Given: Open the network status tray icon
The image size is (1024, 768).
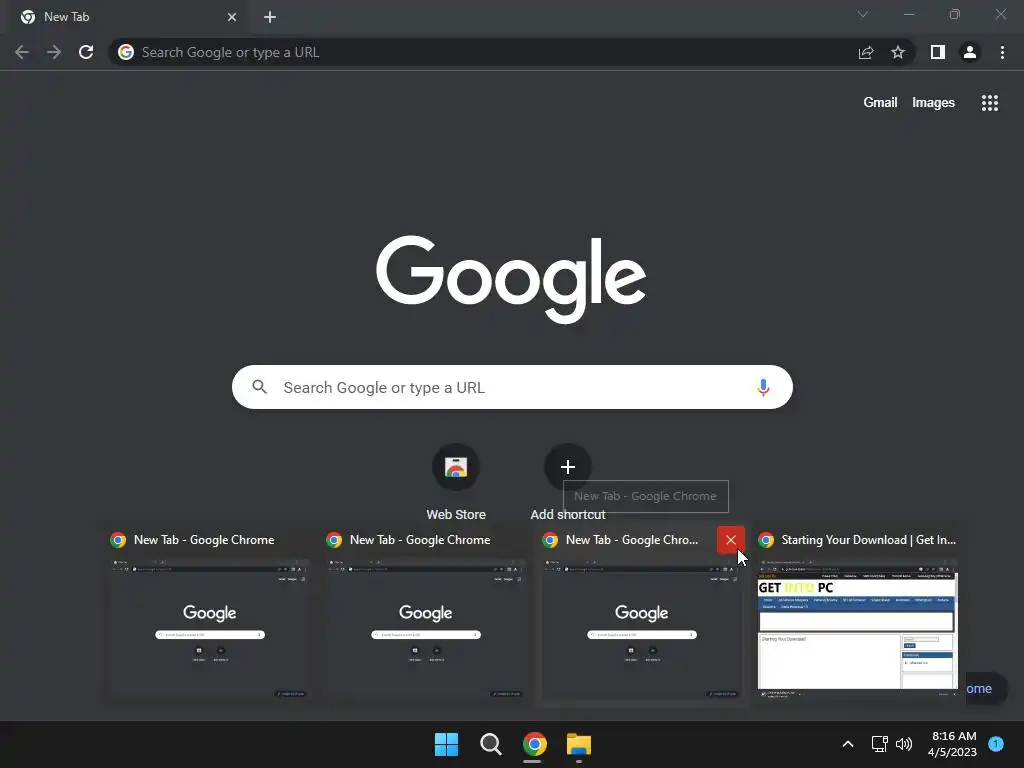Looking at the screenshot, I should (x=880, y=744).
